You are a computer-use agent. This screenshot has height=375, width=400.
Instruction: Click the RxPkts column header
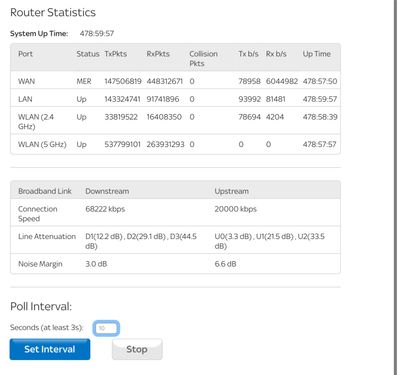[x=158, y=54]
